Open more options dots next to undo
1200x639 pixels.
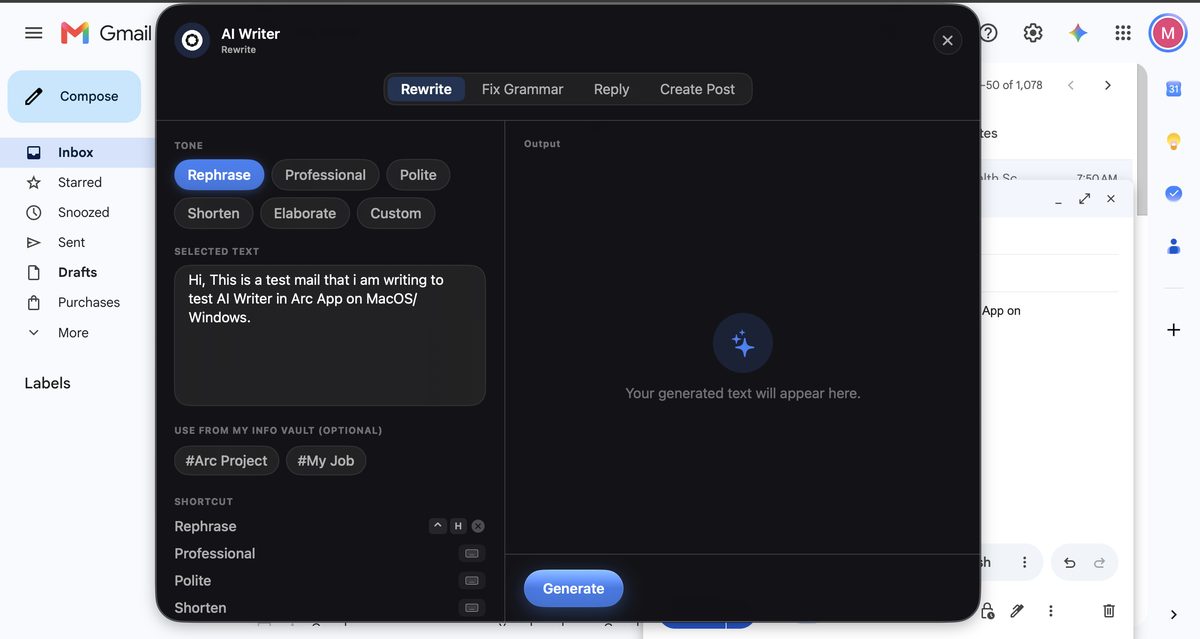click(x=1024, y=563)
